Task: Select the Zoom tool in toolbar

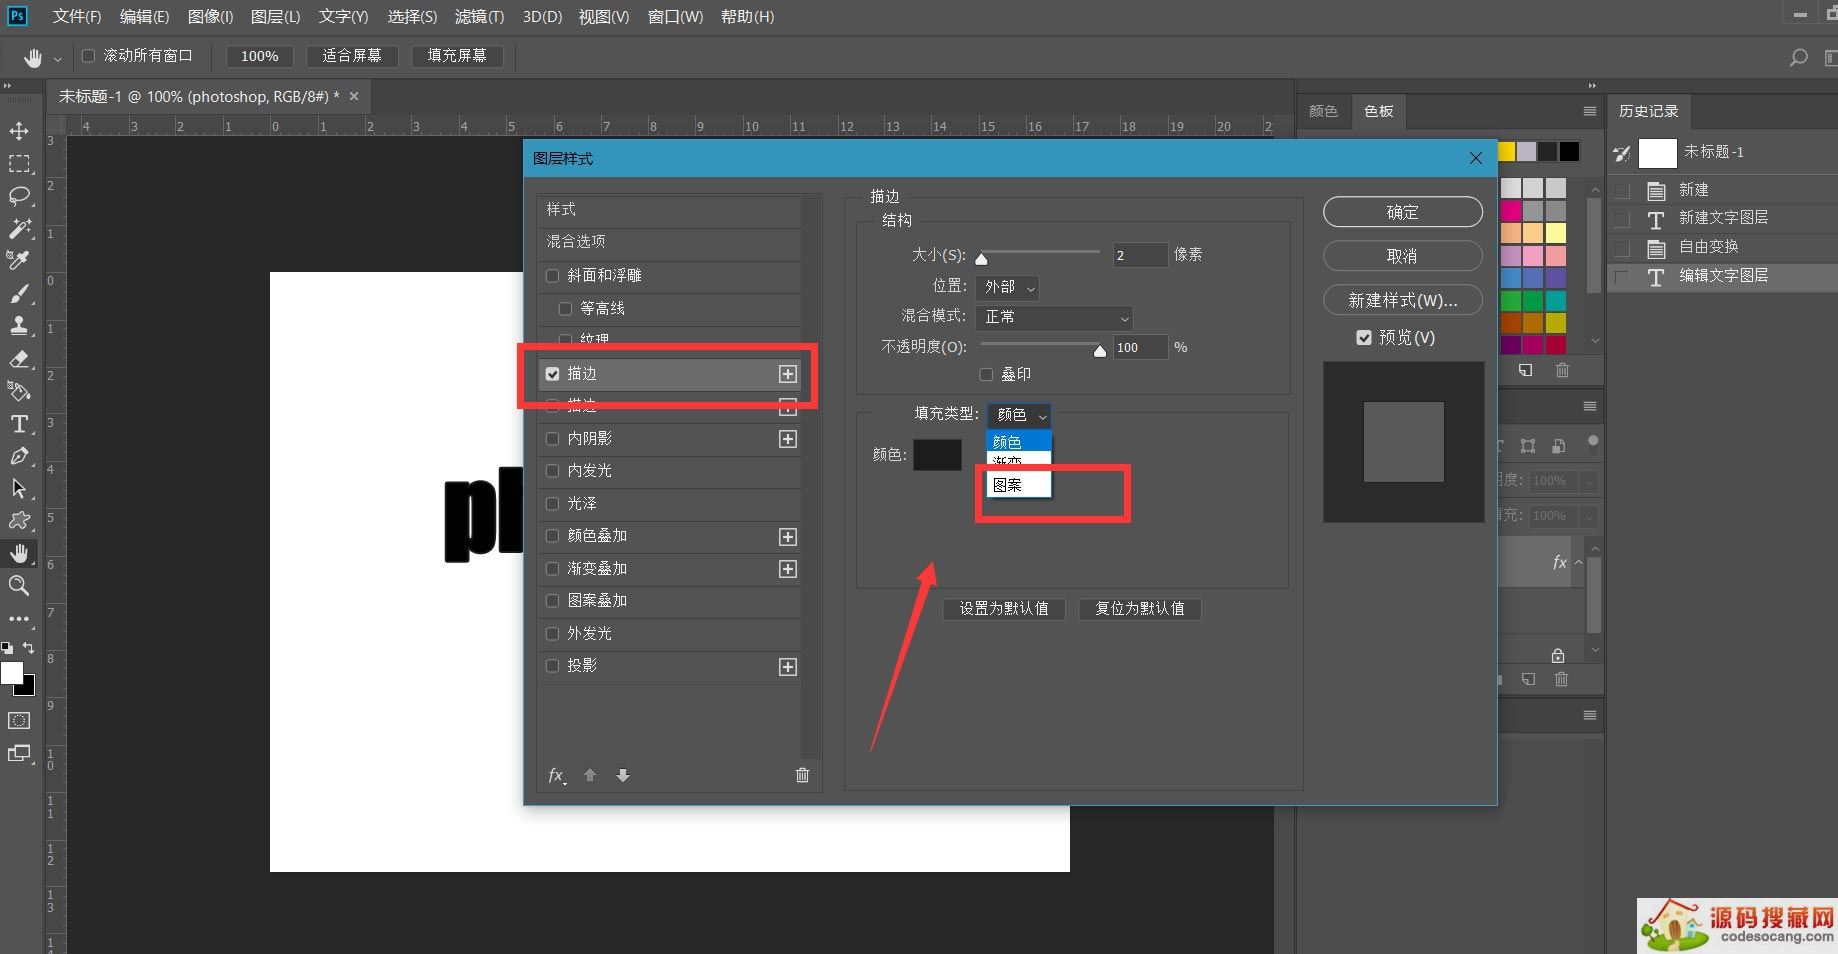Action: (x=19, y=586)
